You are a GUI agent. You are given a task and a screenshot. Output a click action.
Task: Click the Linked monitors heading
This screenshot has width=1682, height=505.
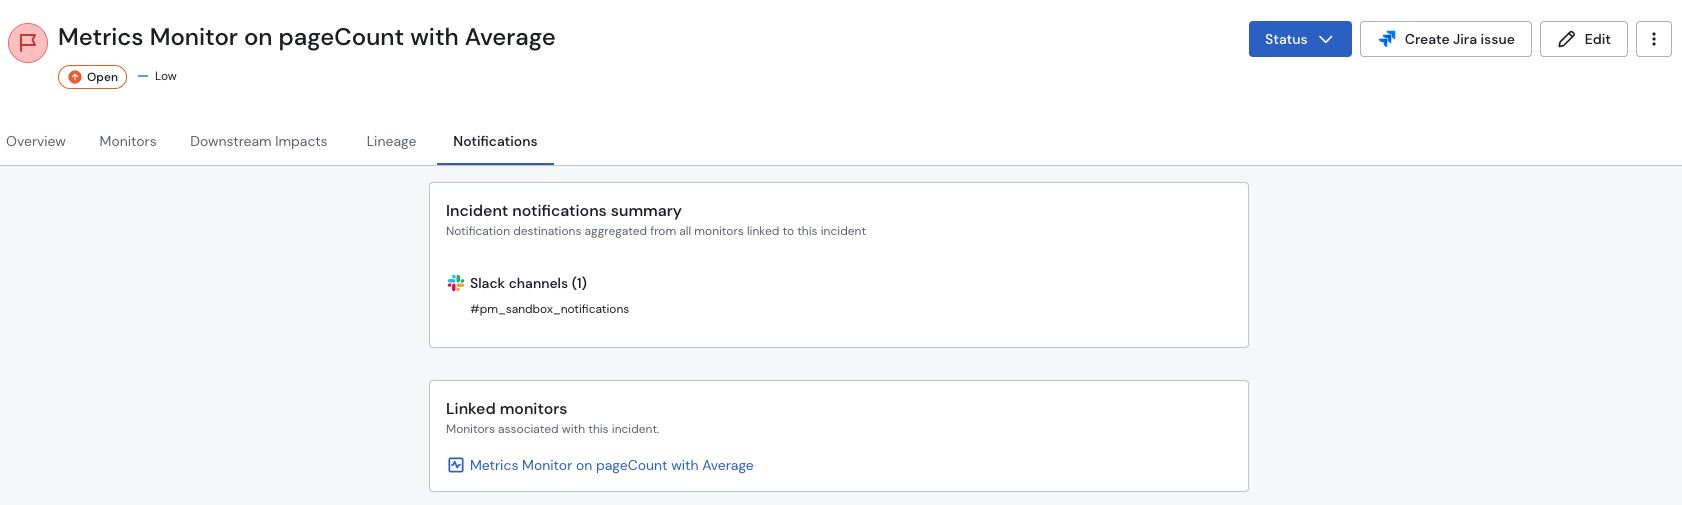(506, 409)
